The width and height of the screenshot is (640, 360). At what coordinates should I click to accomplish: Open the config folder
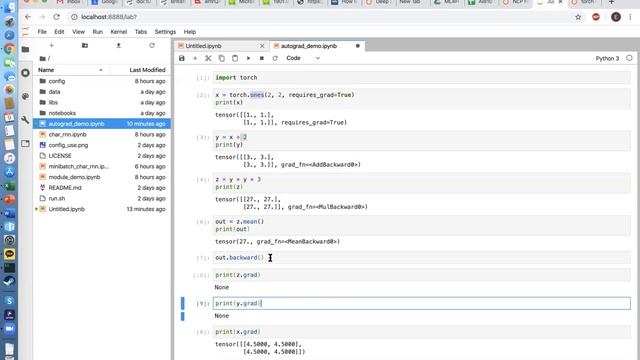tap(102, 81)
